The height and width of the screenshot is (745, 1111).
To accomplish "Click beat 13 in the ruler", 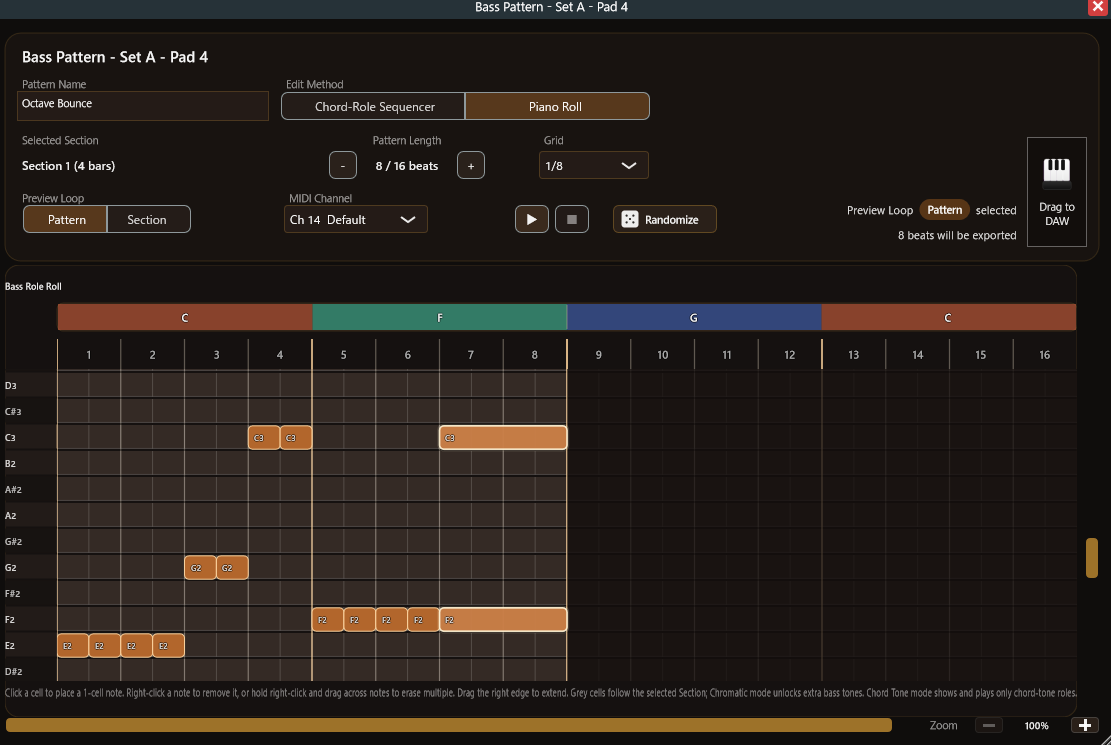I will point(854,354).
